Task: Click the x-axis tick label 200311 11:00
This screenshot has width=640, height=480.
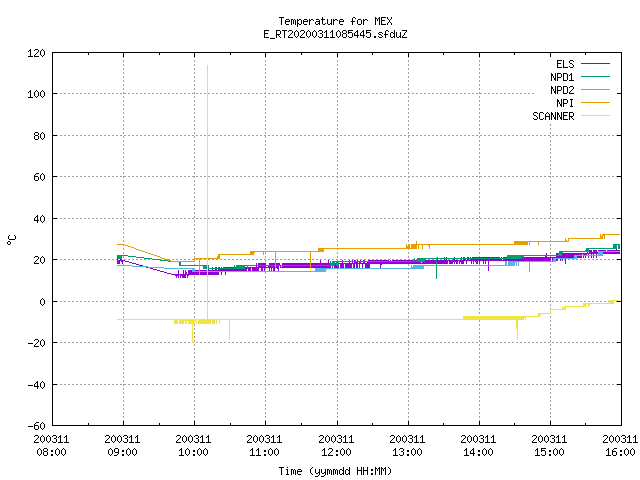Action: [264, 446]
